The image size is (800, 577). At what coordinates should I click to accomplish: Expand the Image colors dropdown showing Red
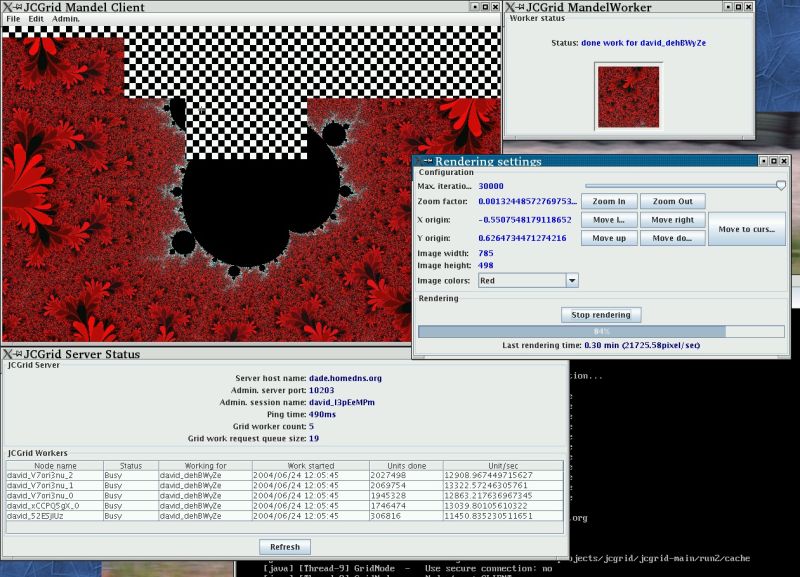pos(572,281)
